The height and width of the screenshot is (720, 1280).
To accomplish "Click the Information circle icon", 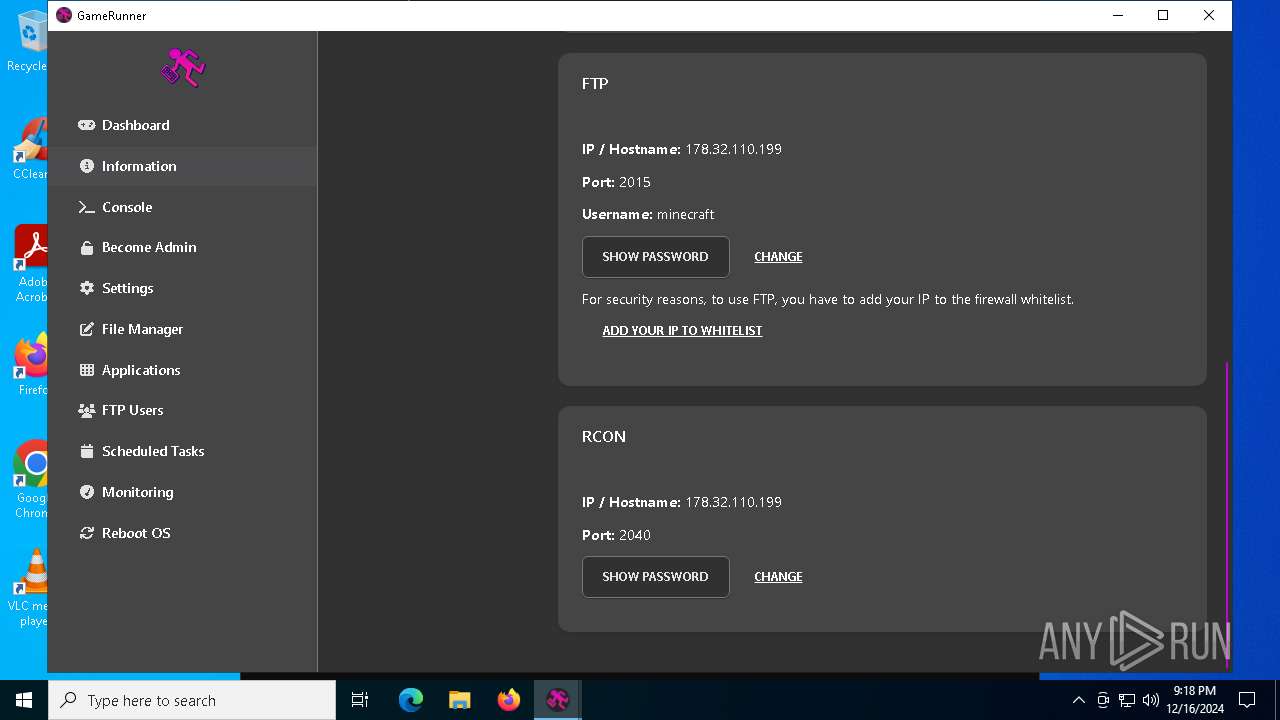I will coord(87,166).
